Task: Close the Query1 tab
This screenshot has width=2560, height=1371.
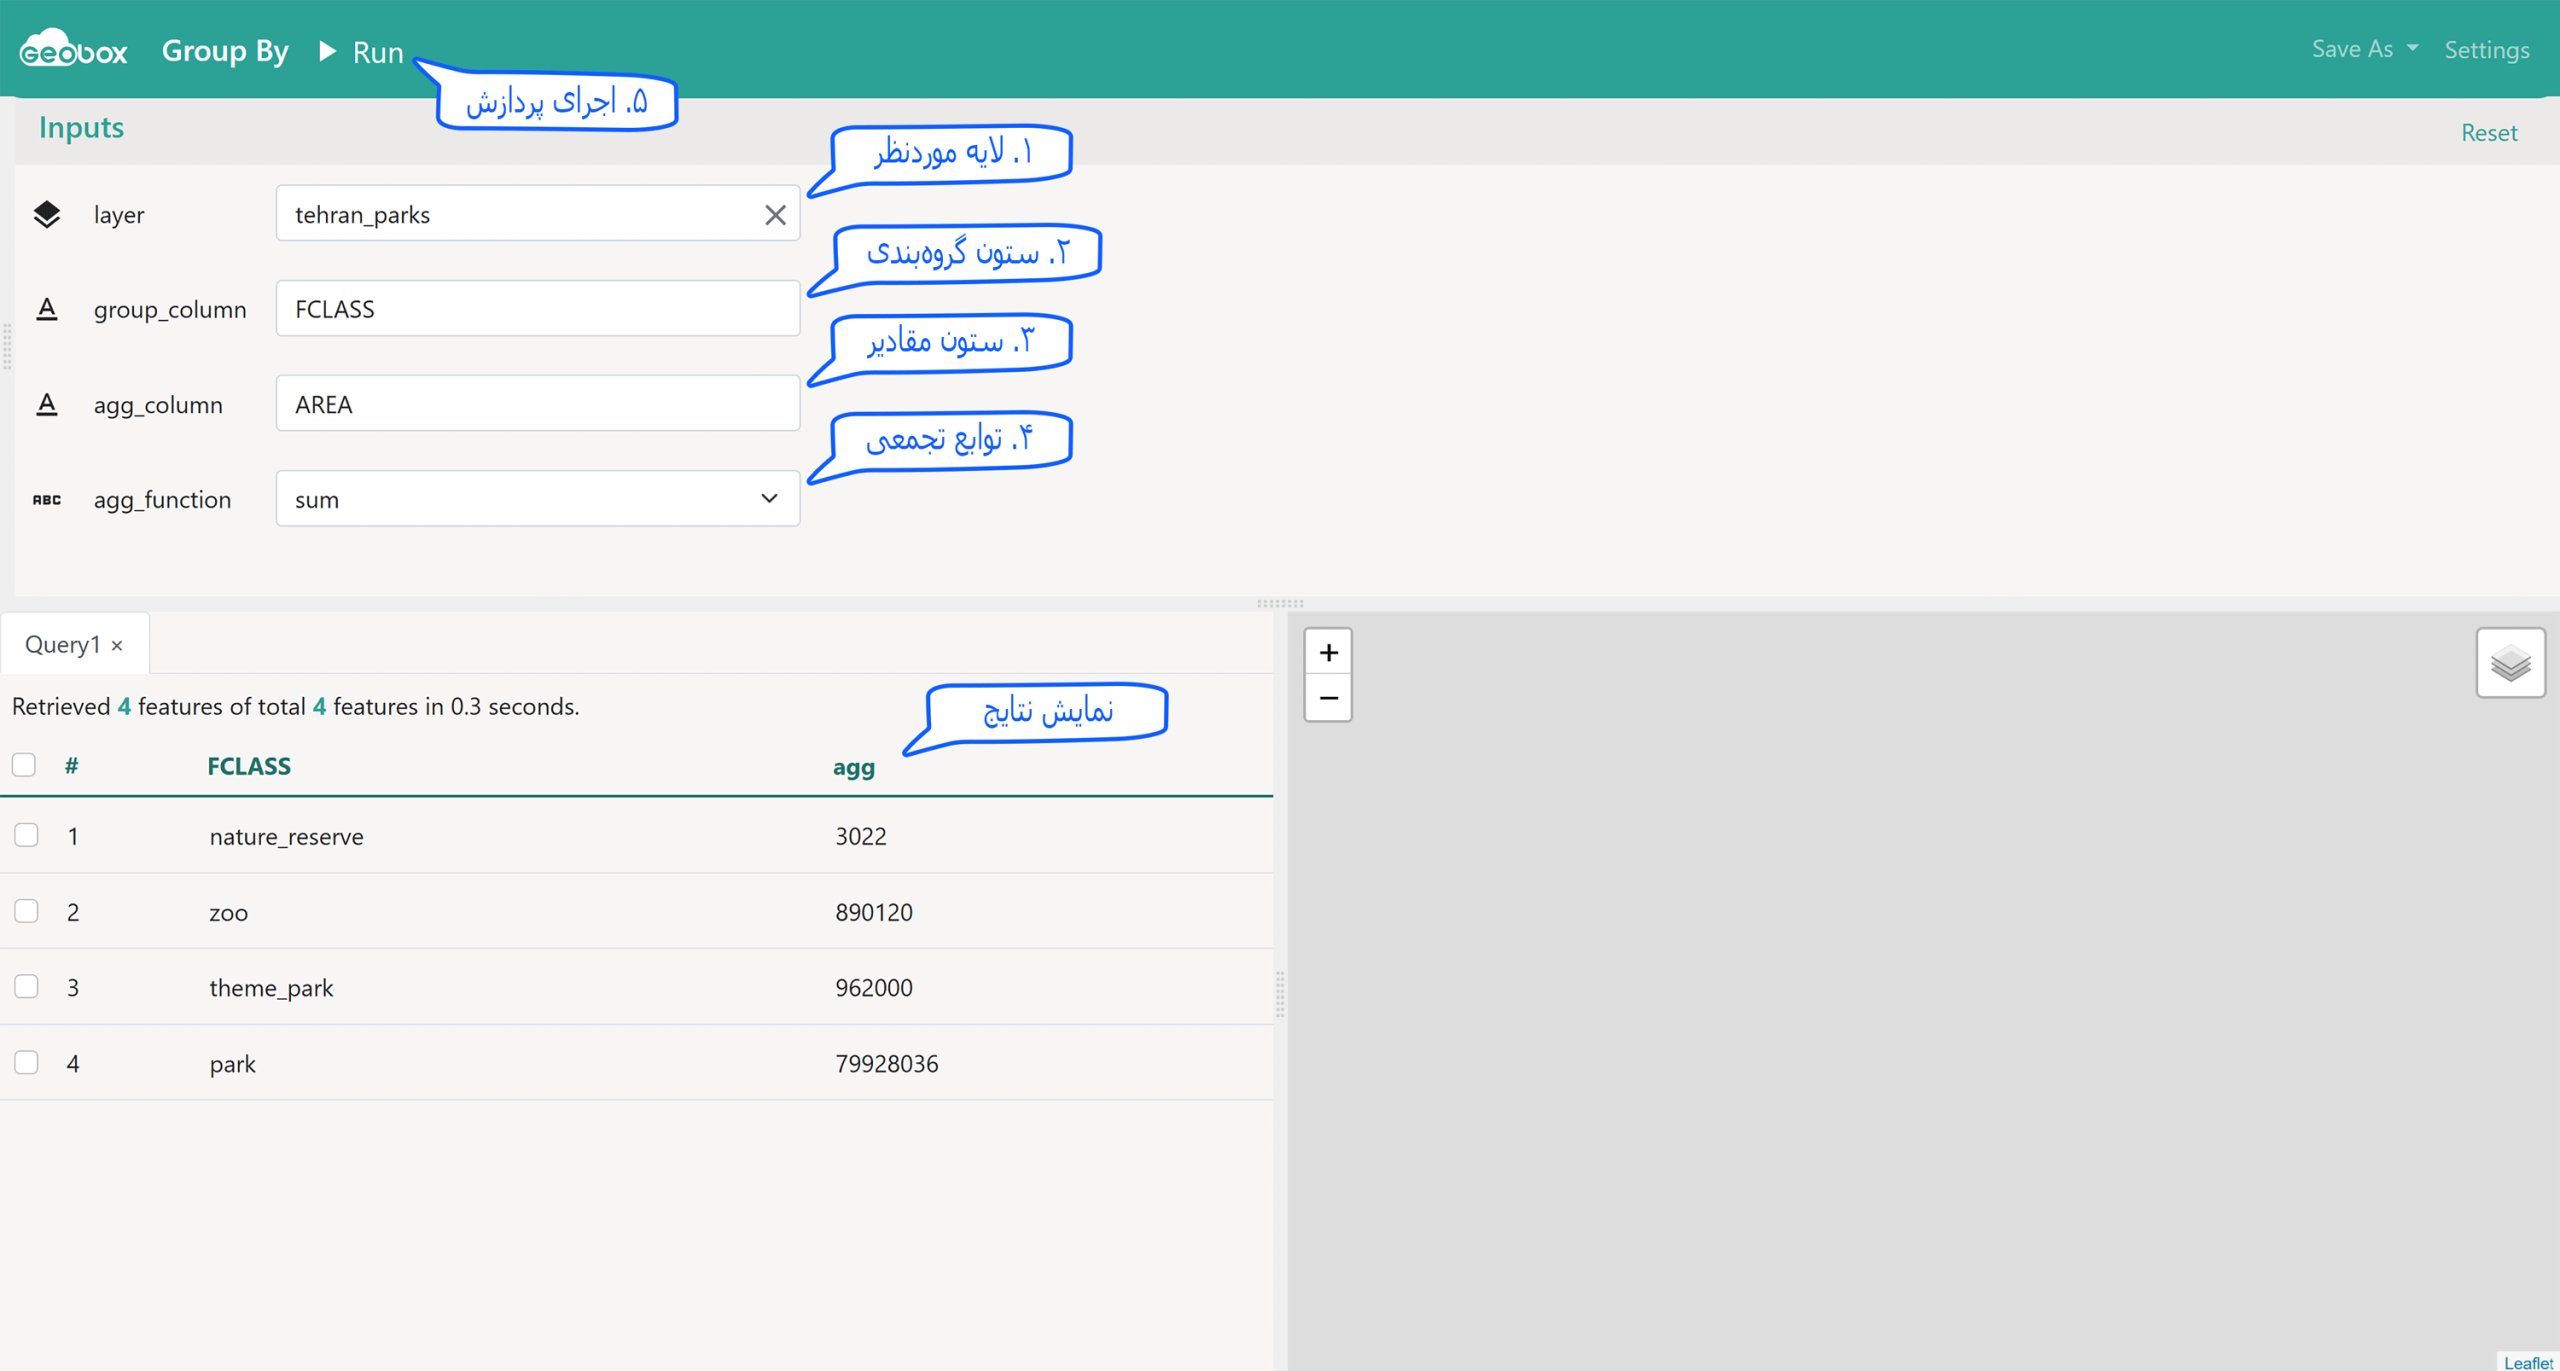Action: 118,646
